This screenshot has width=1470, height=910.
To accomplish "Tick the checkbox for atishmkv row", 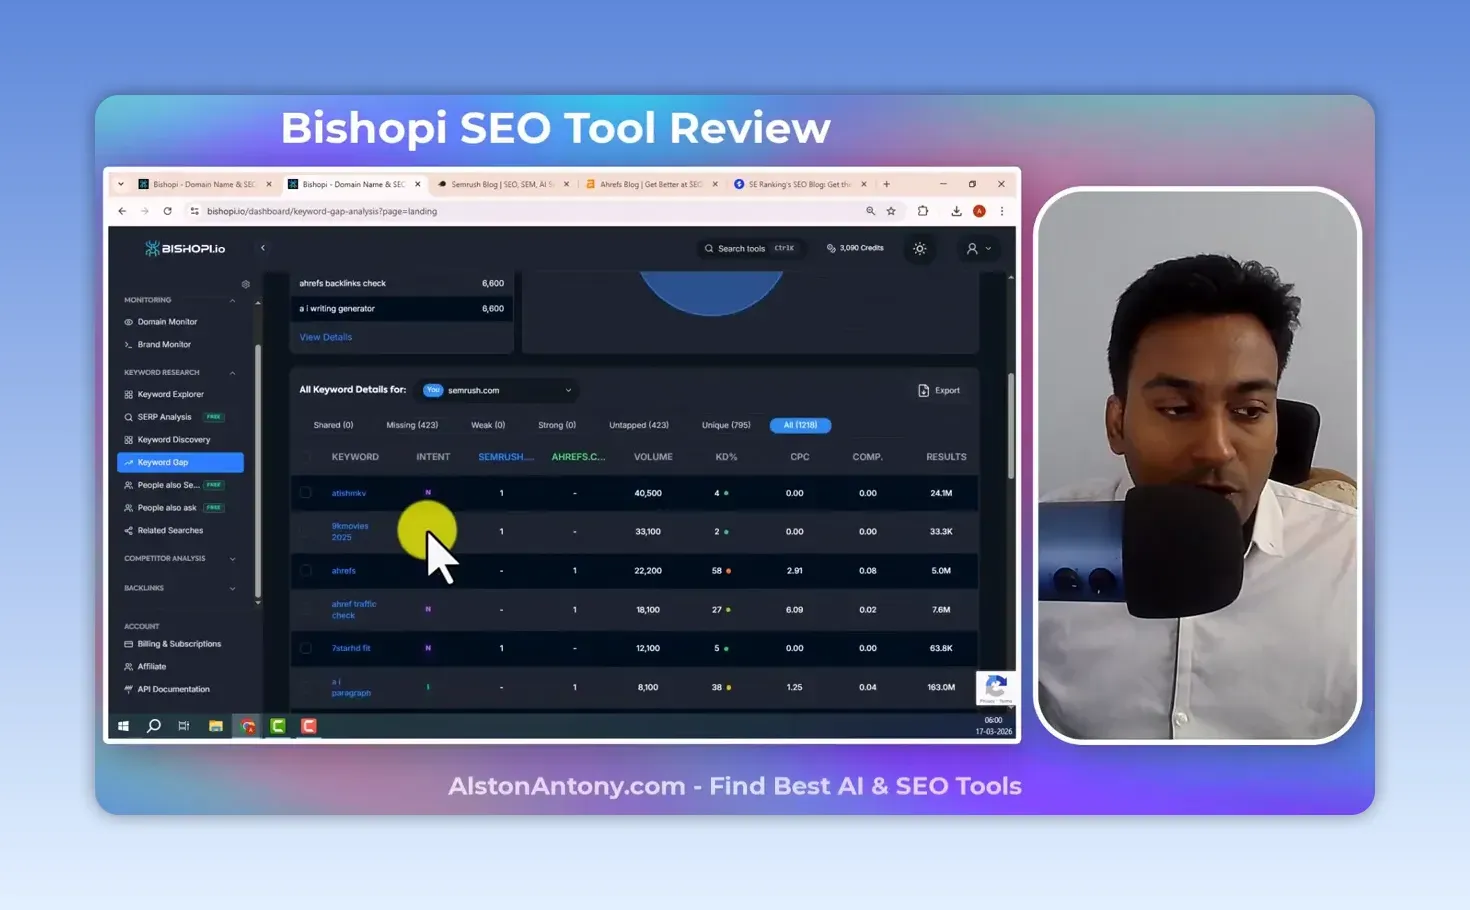I will pyautogui.click(x=306, y=493).
